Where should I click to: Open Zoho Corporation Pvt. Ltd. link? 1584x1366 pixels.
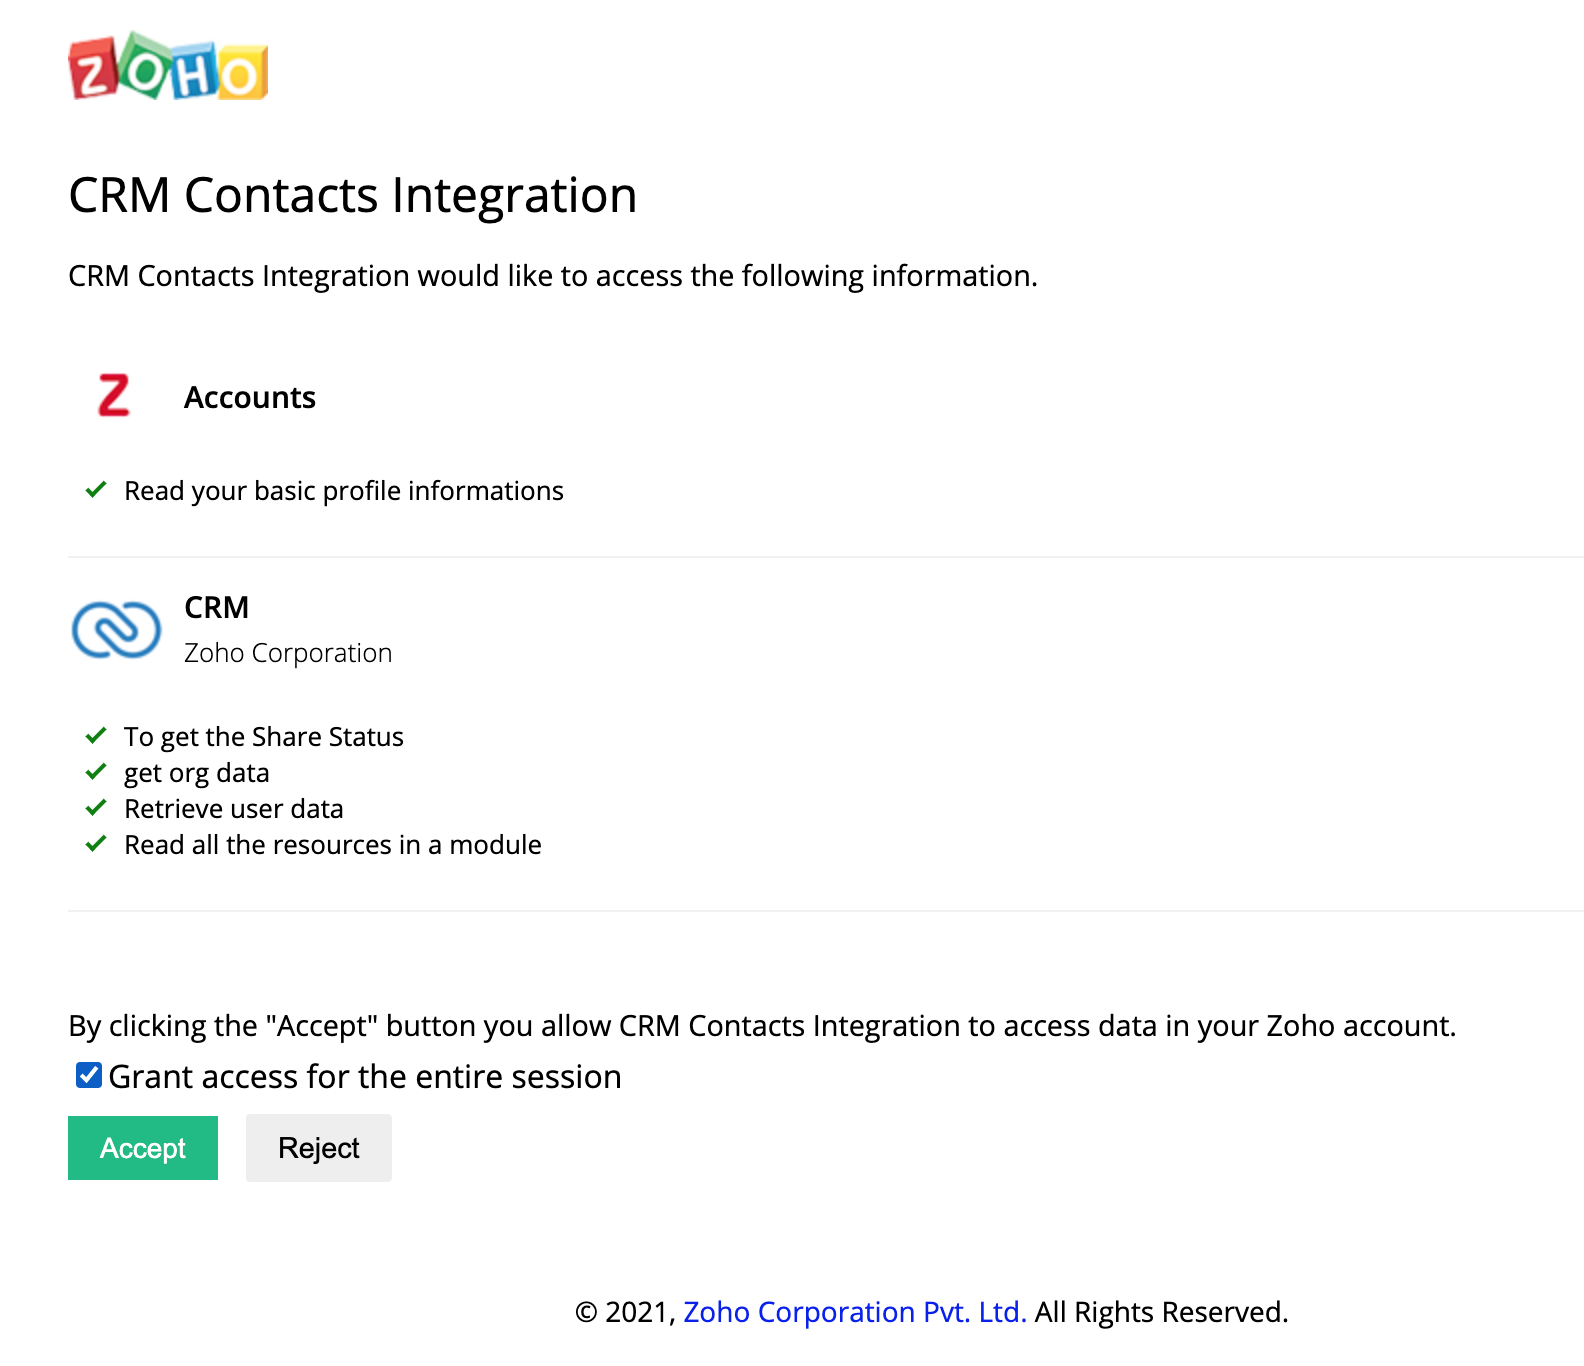tap(855, 1312)
